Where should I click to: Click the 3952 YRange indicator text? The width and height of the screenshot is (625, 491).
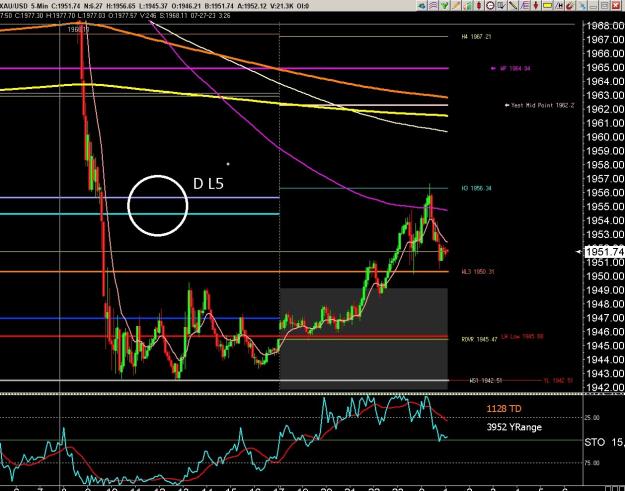pyautogui.click(x=514, y=427)
